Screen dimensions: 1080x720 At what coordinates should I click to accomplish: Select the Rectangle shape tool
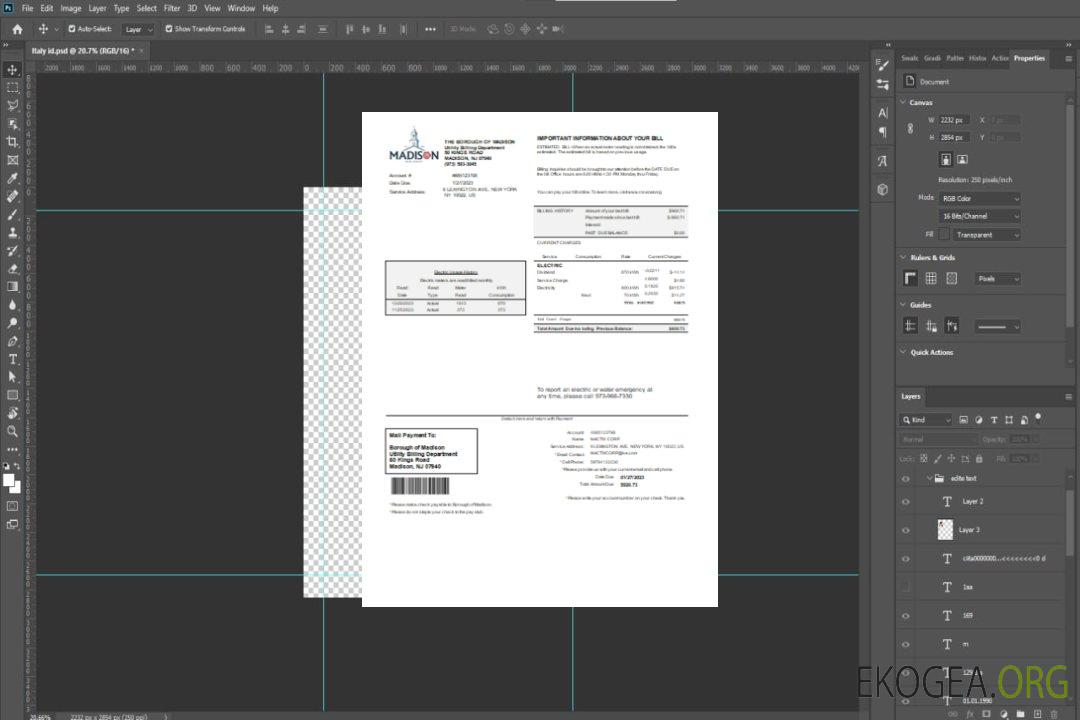(12, 395)
